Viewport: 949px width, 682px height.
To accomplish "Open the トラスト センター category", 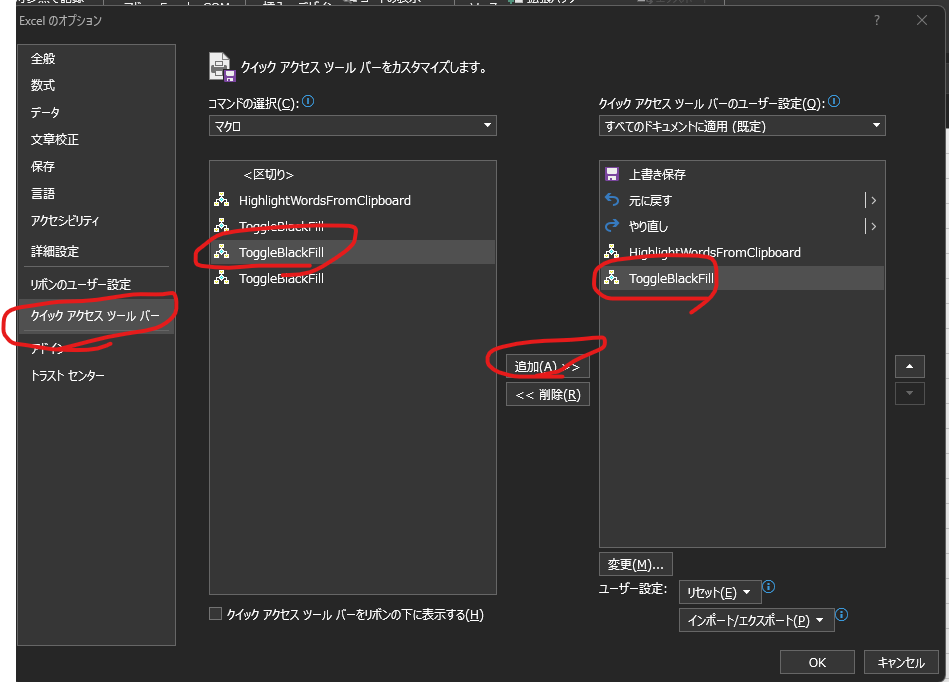I will click(x=67, y=376).
